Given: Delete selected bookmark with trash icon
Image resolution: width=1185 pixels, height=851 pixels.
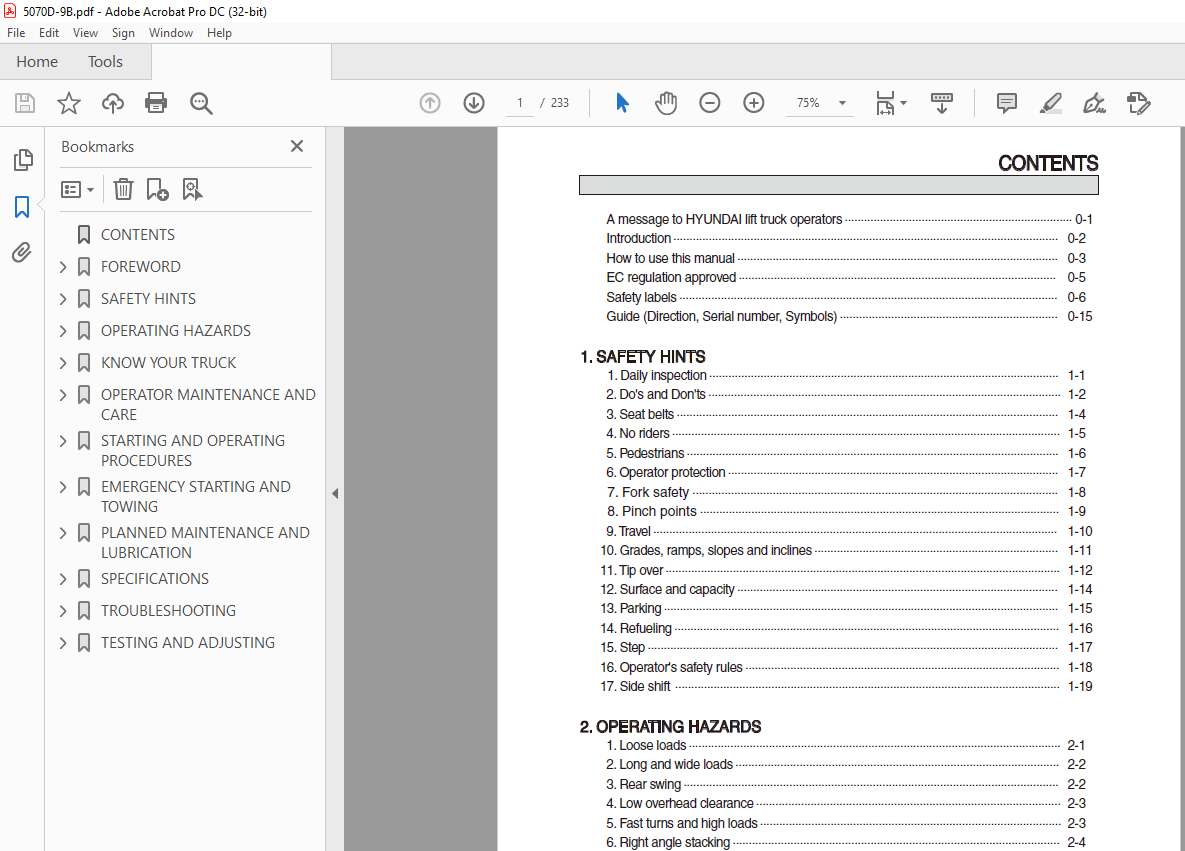Looking at the screenshot, I should coord(123,189).
